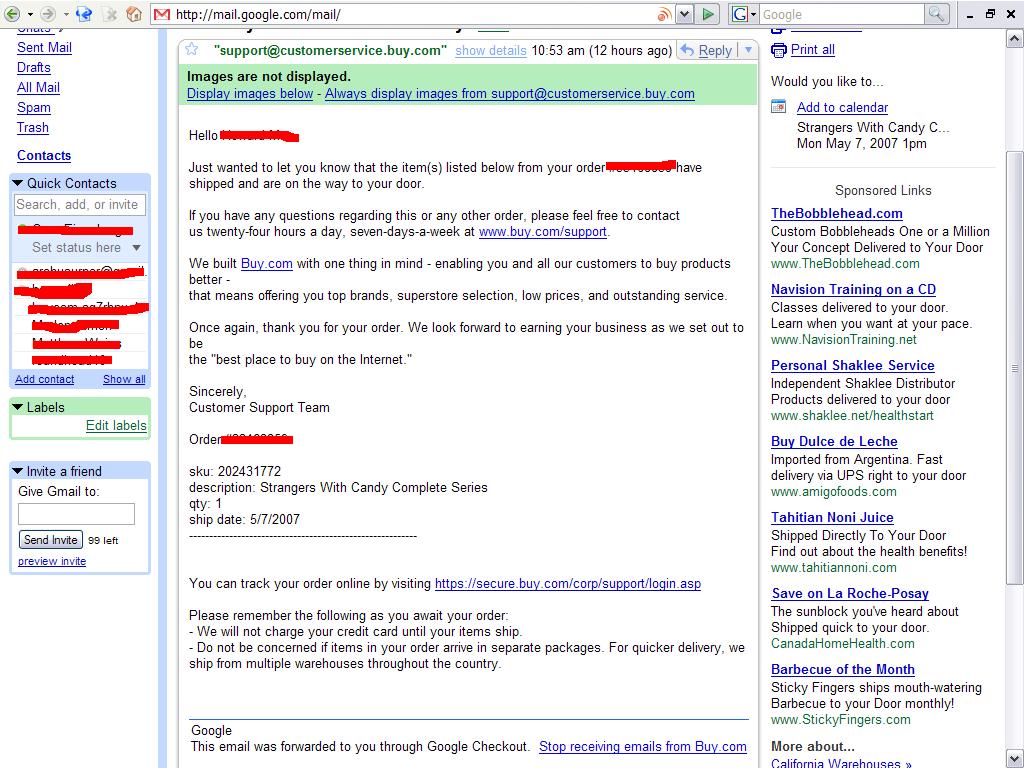
Task: Click the browser Google search box
Action: pos(841,14)
